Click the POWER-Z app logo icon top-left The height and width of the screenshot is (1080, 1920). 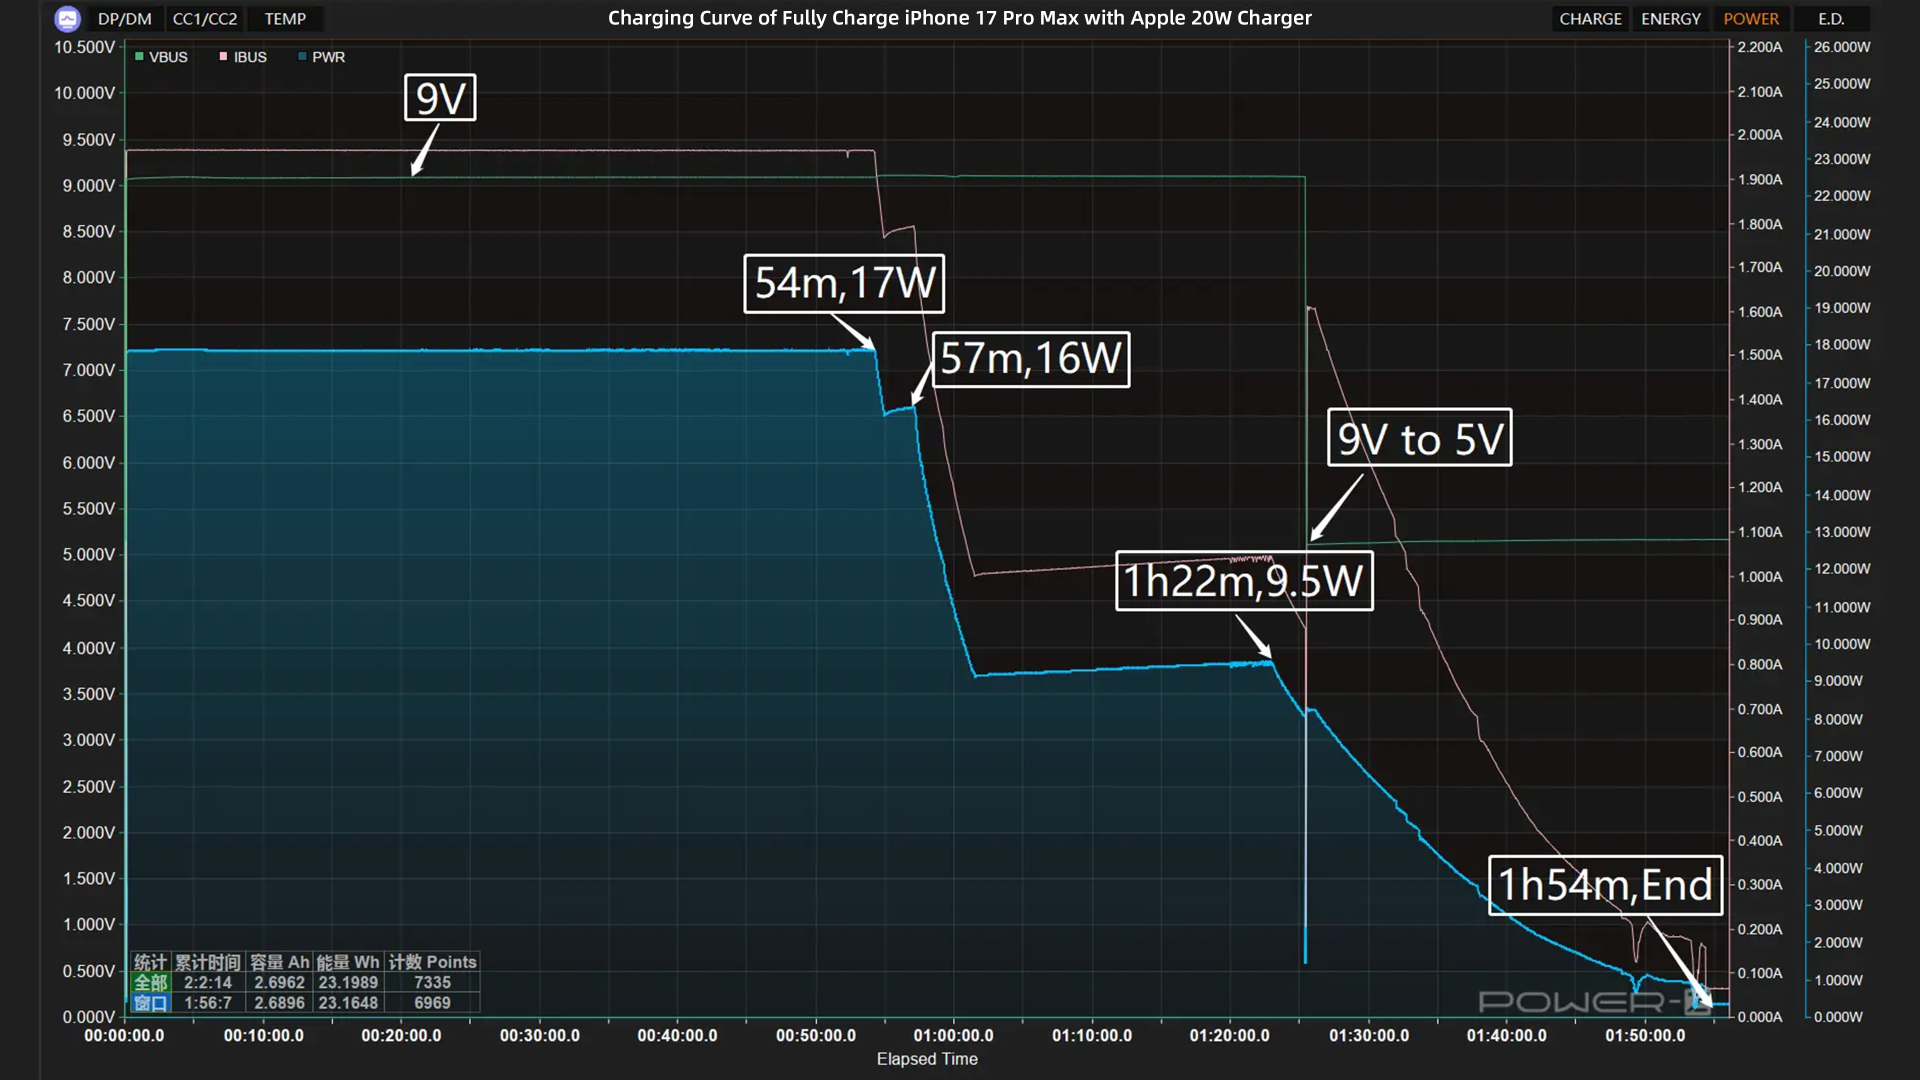point(67,18)
